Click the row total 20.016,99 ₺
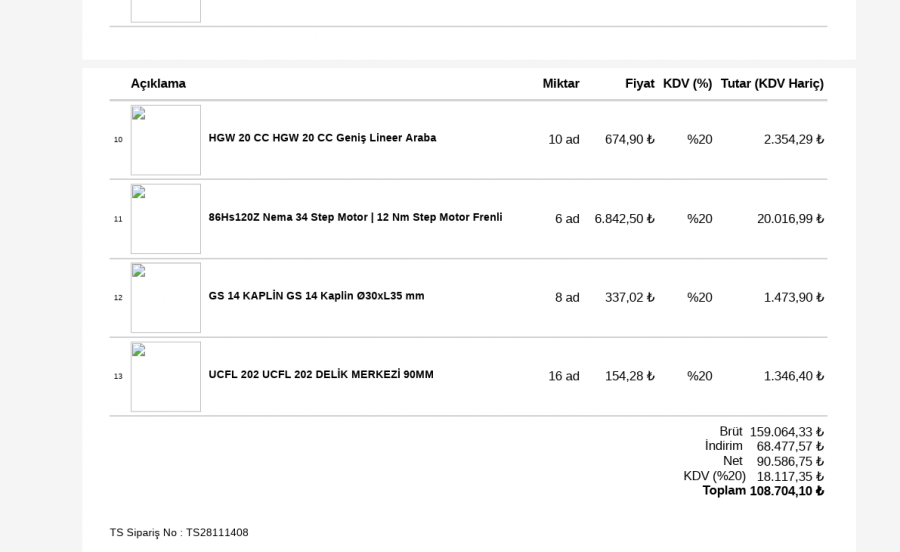 790,219
